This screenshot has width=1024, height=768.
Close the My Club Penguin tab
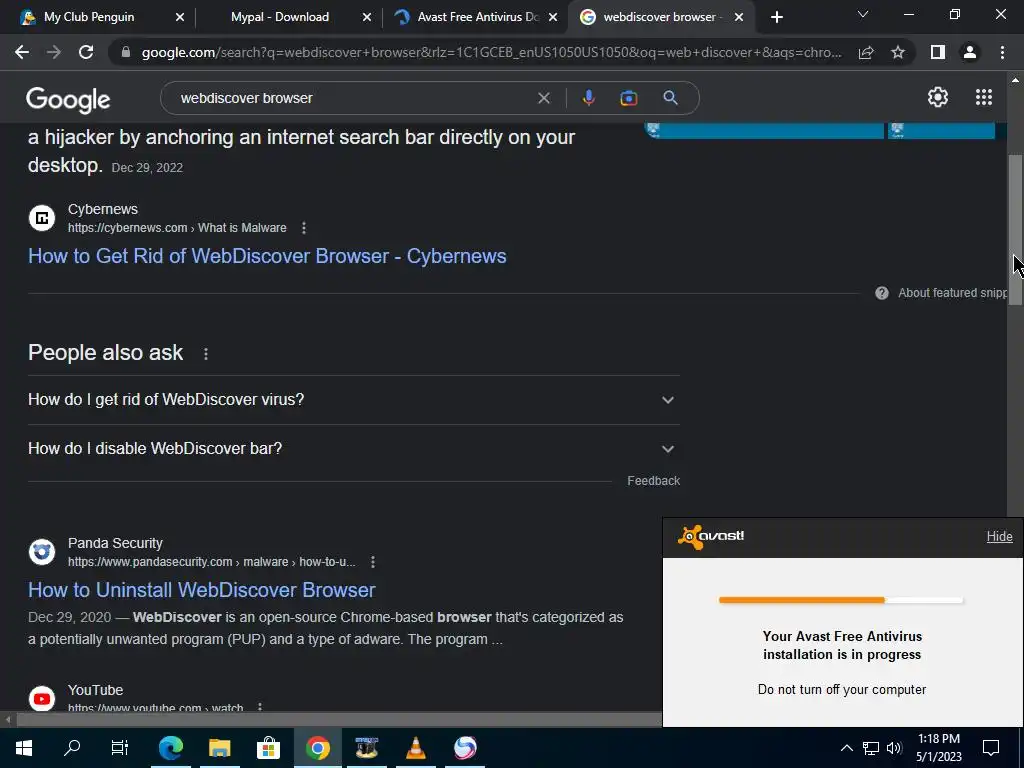180,17
